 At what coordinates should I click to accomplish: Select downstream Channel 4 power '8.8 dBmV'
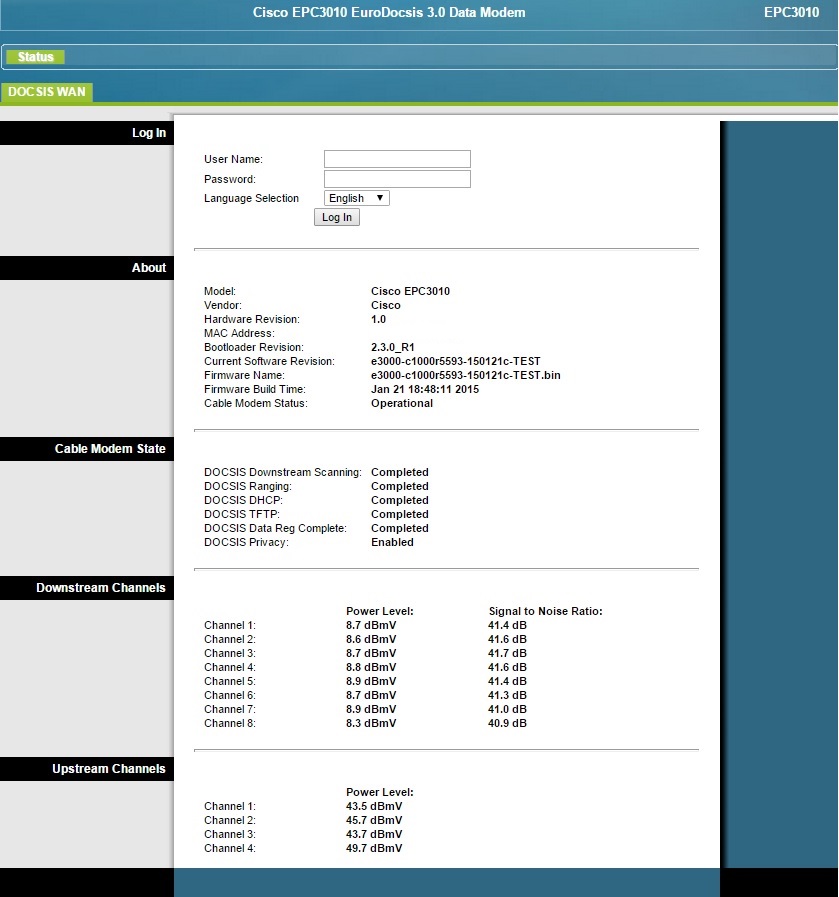point(371,668)
